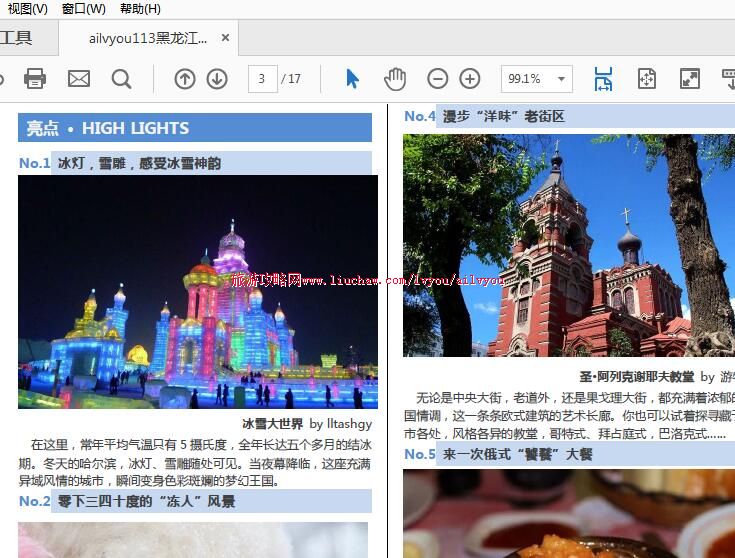Activate the hand pan tool
This screenshot has width=735, height=558.
[395, 78]
